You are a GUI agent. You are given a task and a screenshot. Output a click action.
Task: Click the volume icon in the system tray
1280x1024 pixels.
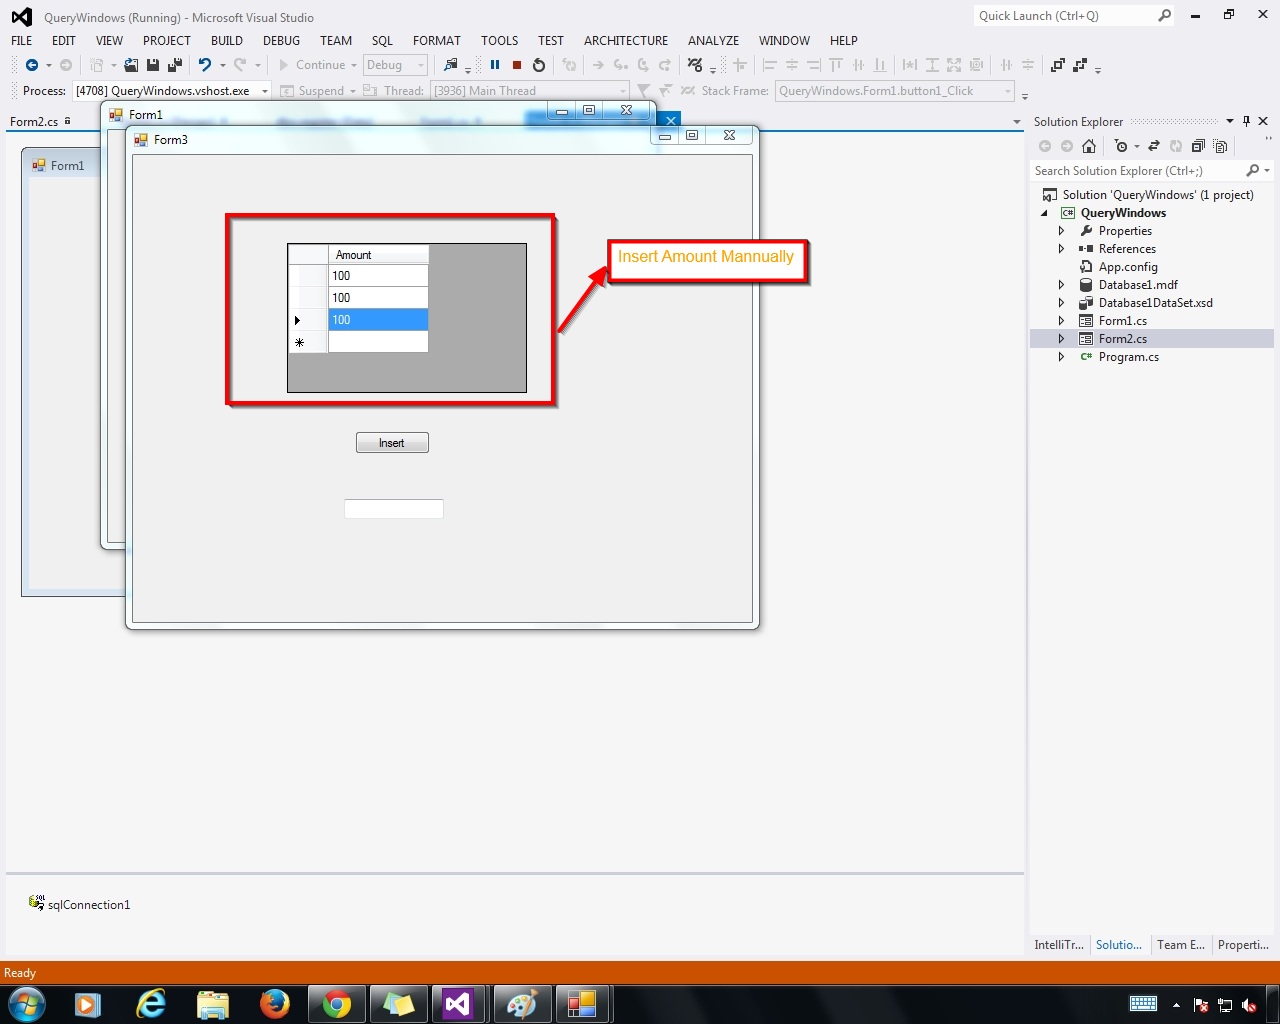(1247, 1004)
